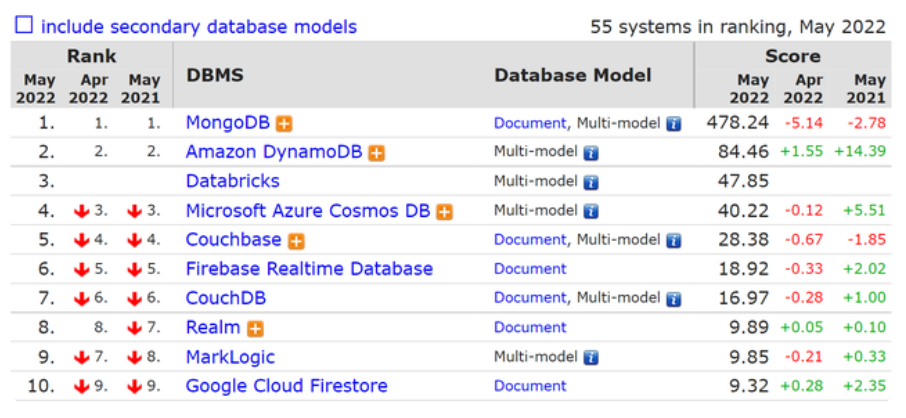The height and width of the screenshot is (418, 906).
Task: Click the orange plus icon beside Realm
Action: pos(255,328)
